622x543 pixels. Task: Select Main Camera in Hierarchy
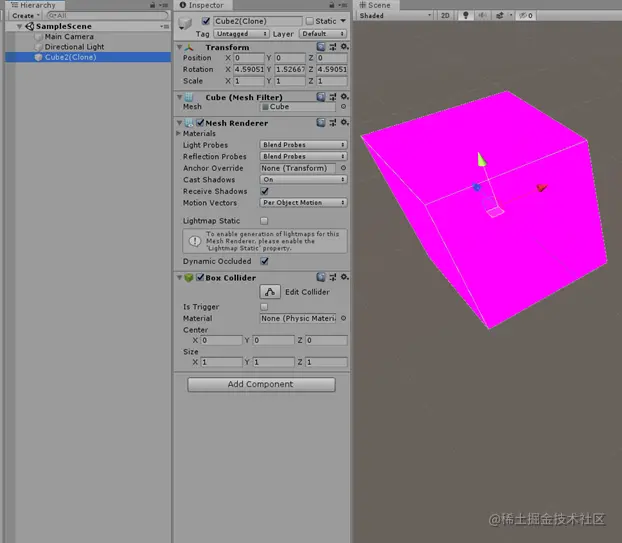point(69,36)
